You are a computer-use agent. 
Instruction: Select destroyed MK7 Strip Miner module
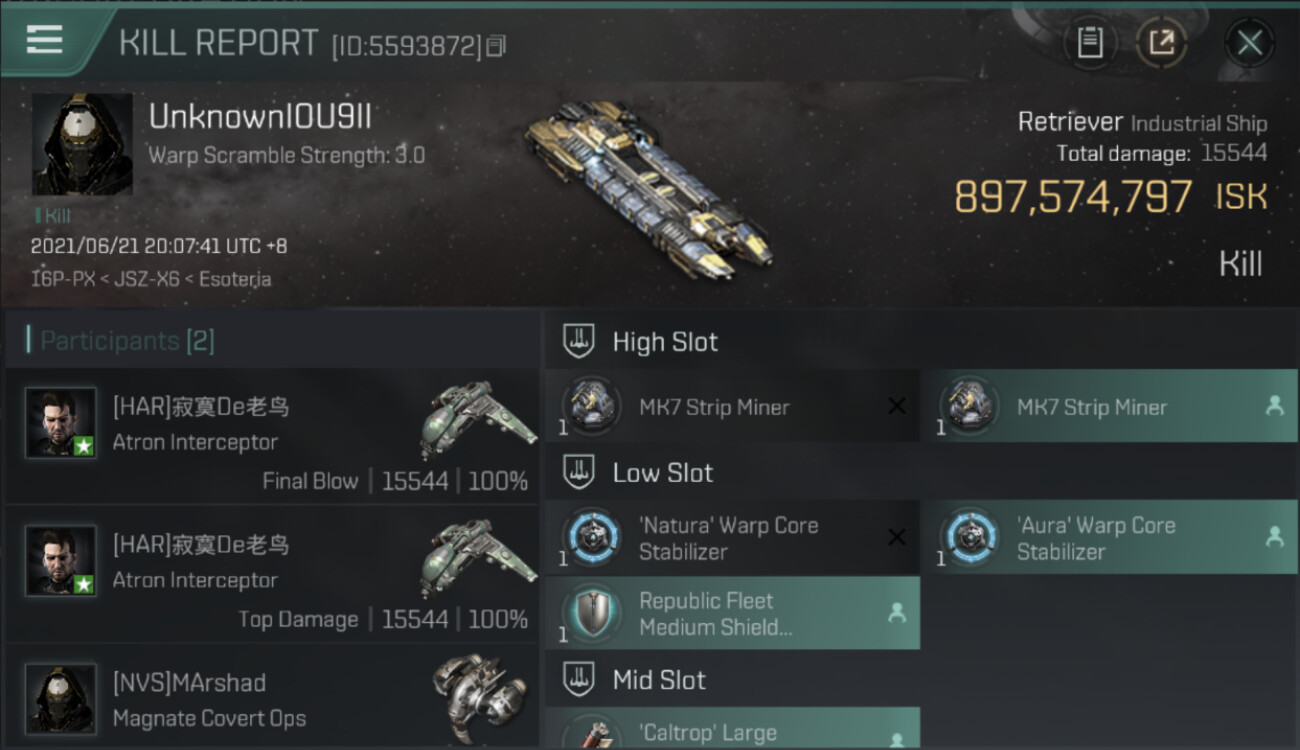point(732,406)
